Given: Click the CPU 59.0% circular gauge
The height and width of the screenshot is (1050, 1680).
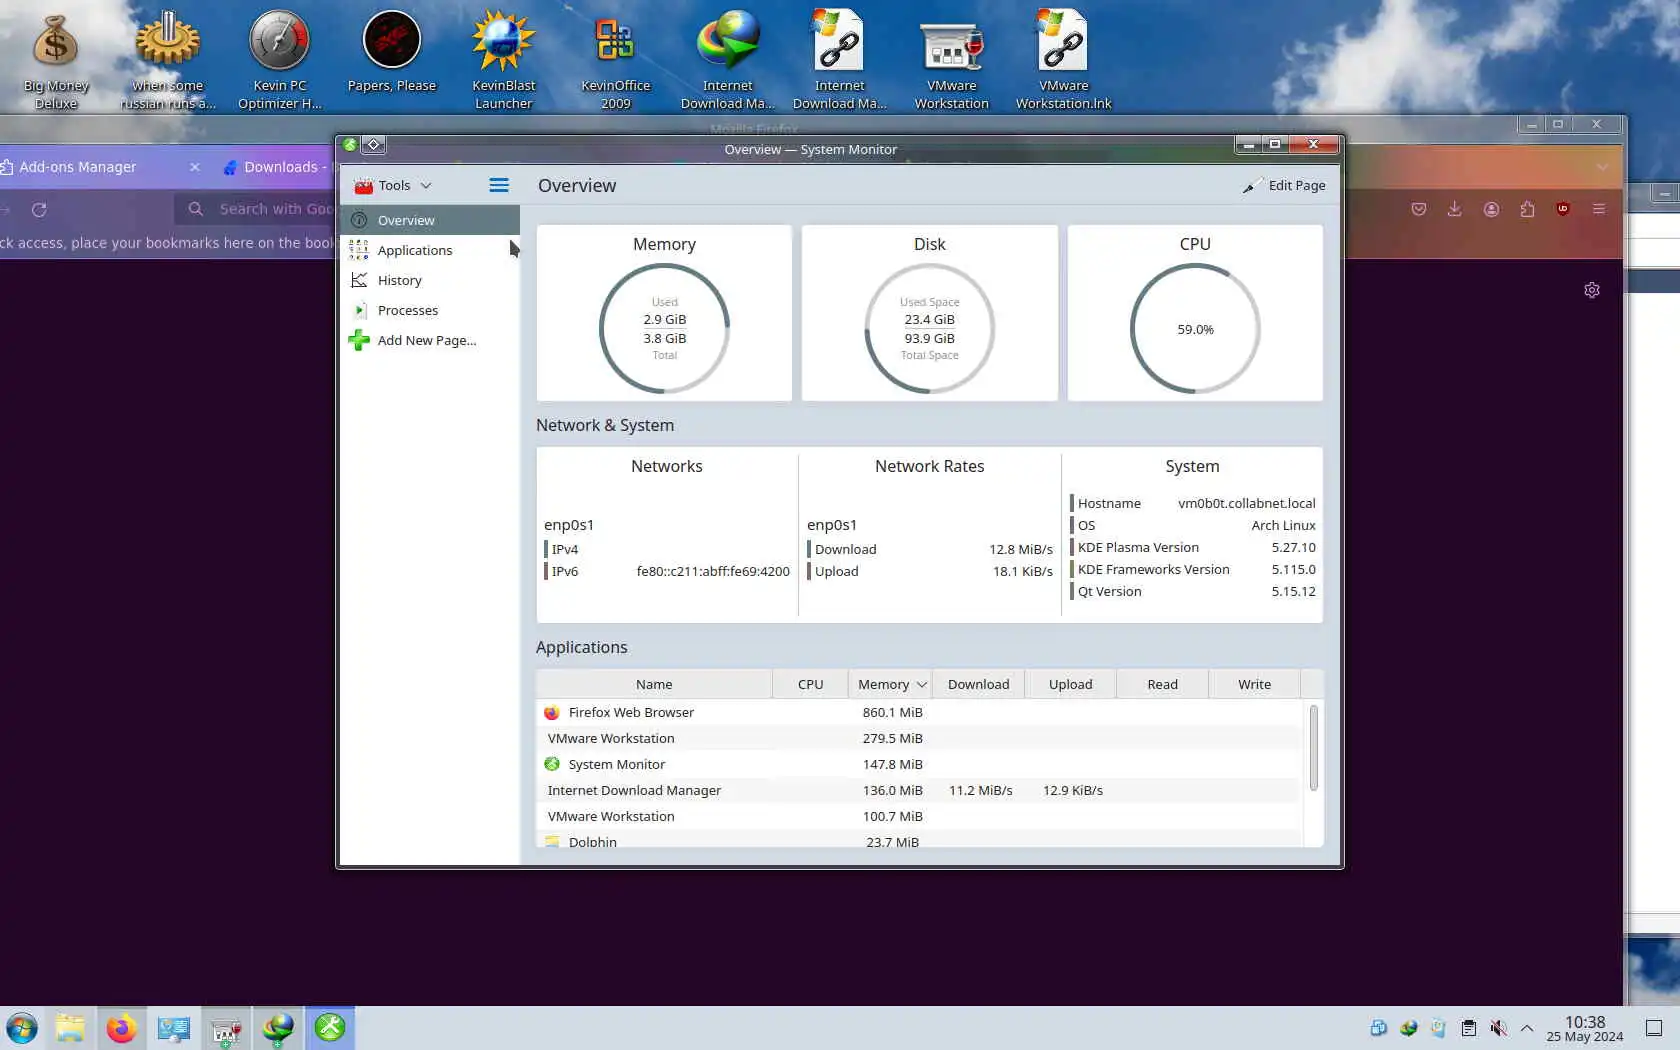Looking at the screenshot, I should click(x=1195, y=328).
